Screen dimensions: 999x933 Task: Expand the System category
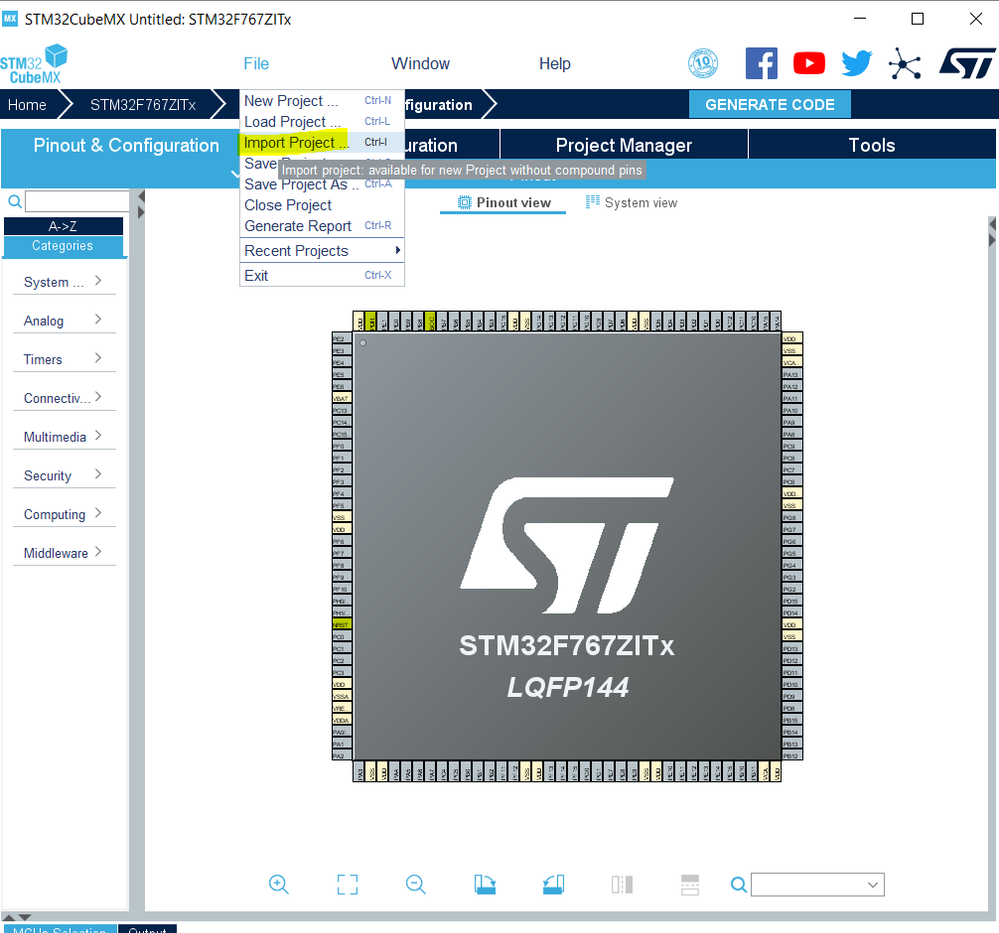point(64,282)
